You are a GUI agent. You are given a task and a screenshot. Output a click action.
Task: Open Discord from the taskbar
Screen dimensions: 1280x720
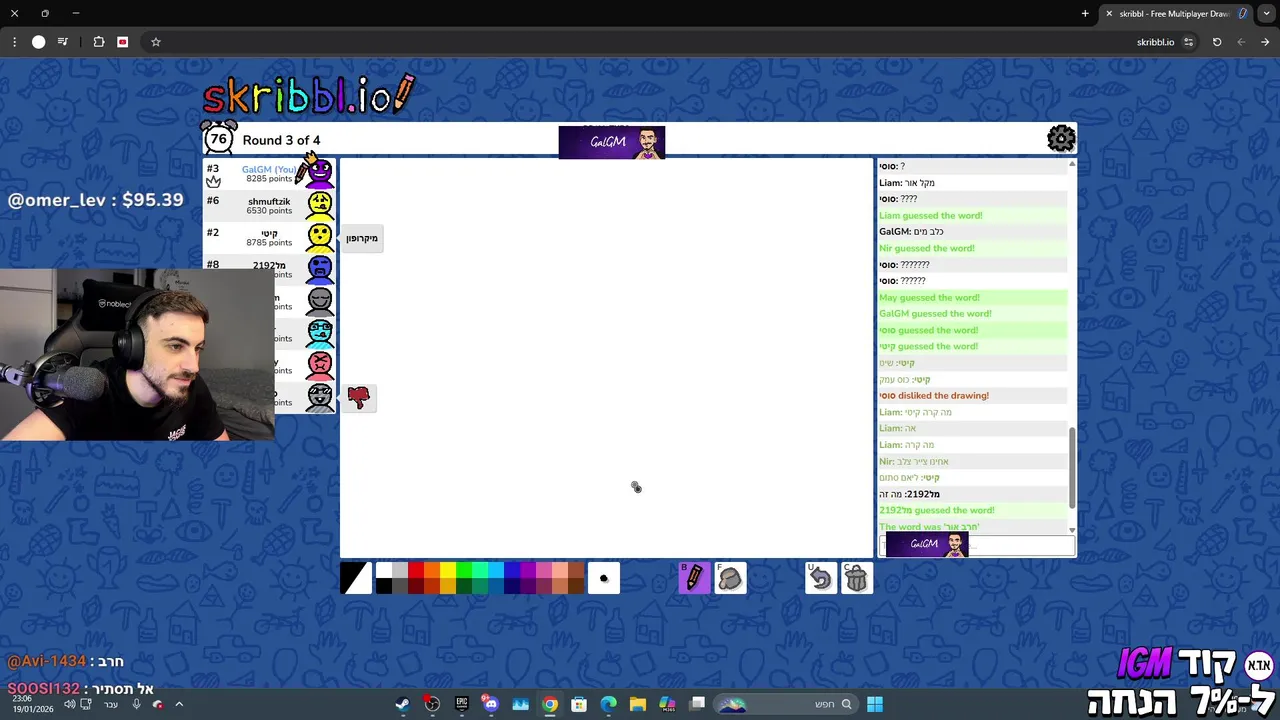pos(491,704)
